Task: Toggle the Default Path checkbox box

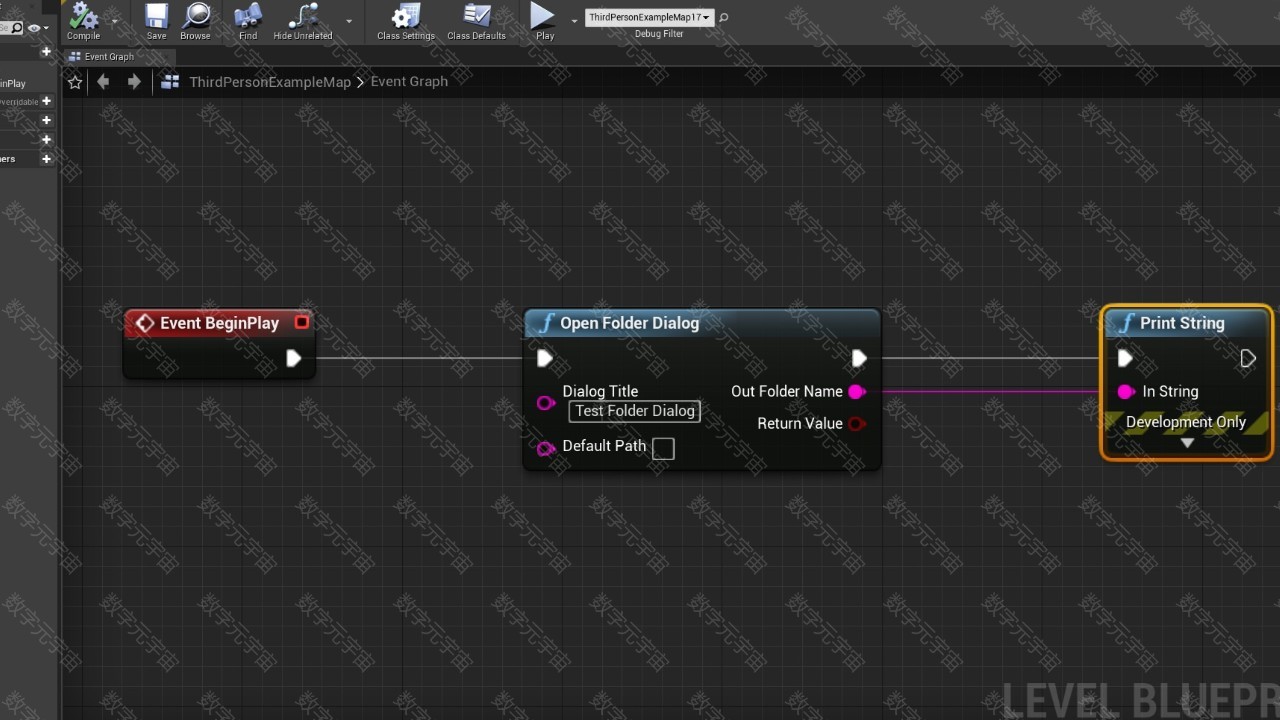Action: (663, 449)
